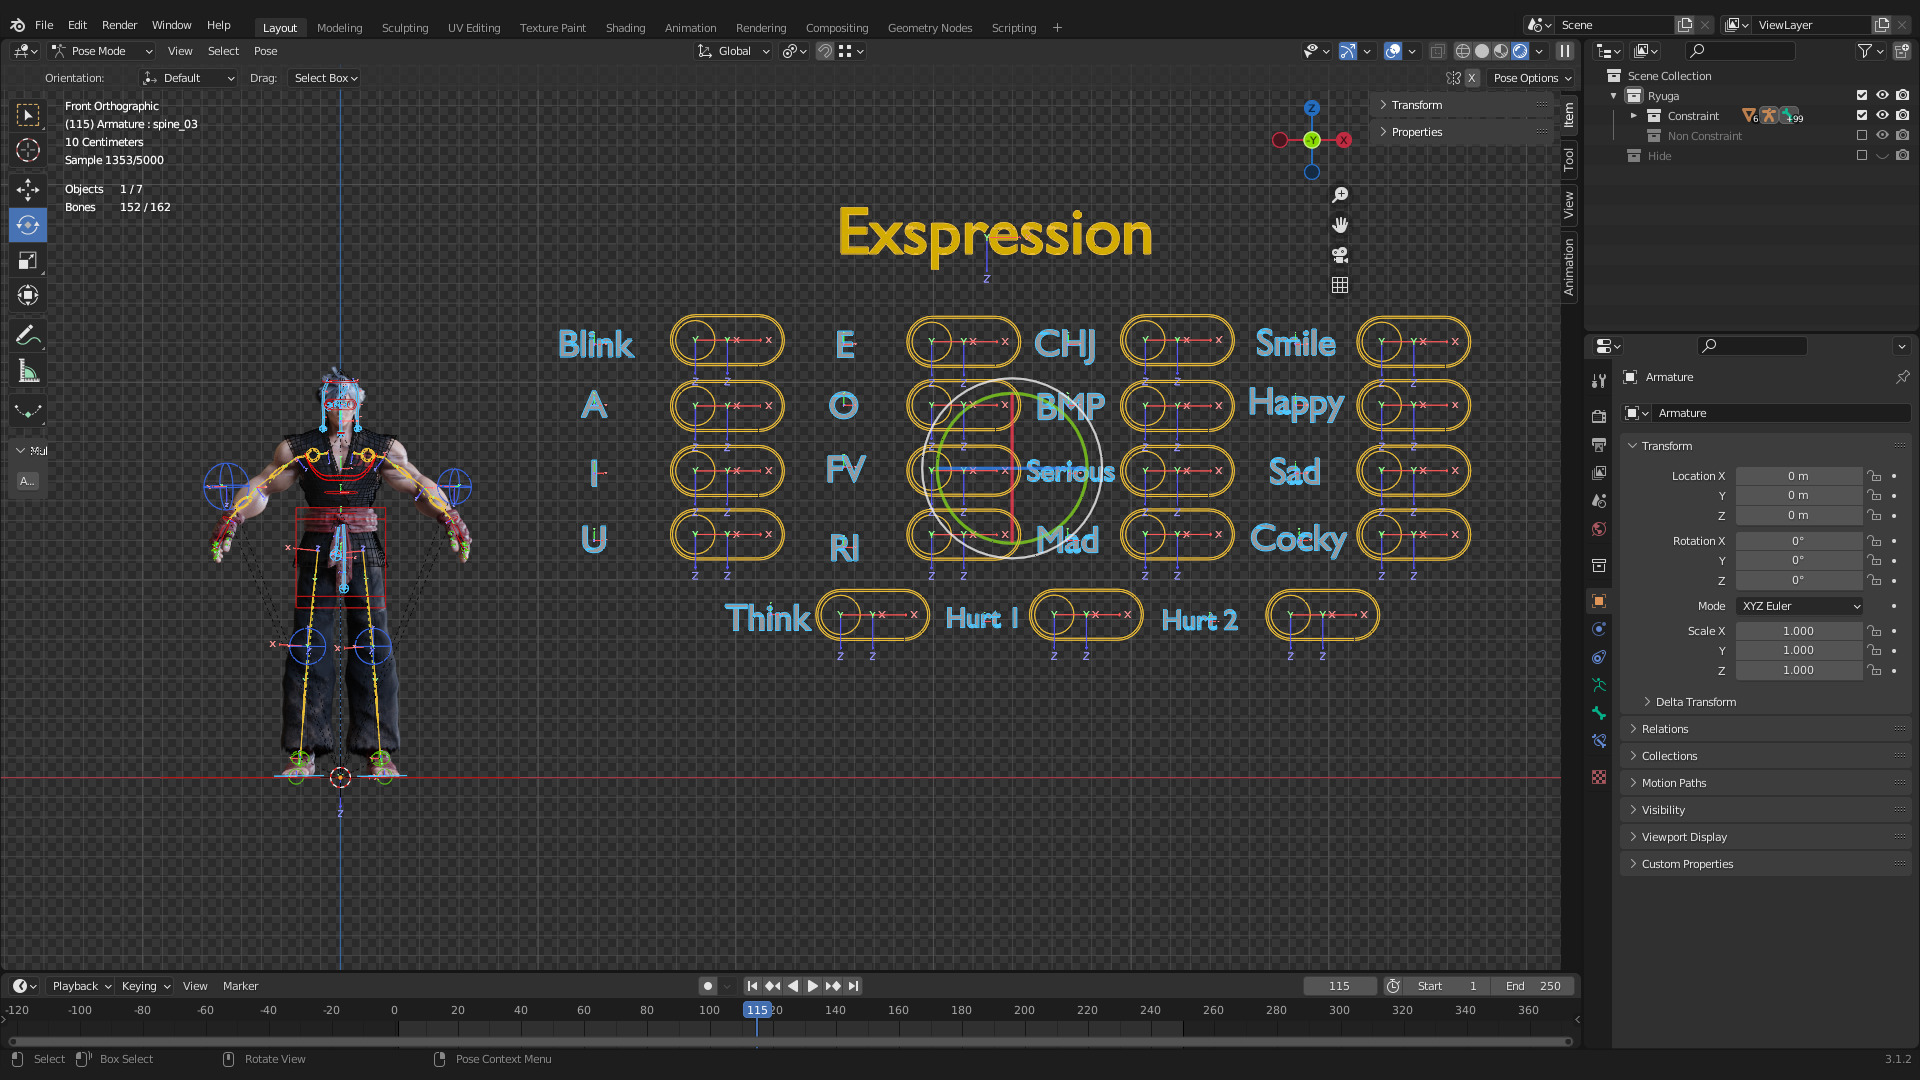Switch to the Geometry Nodes workspace tab
This screenshot has width=1920, height=1080.
point(929,28)
